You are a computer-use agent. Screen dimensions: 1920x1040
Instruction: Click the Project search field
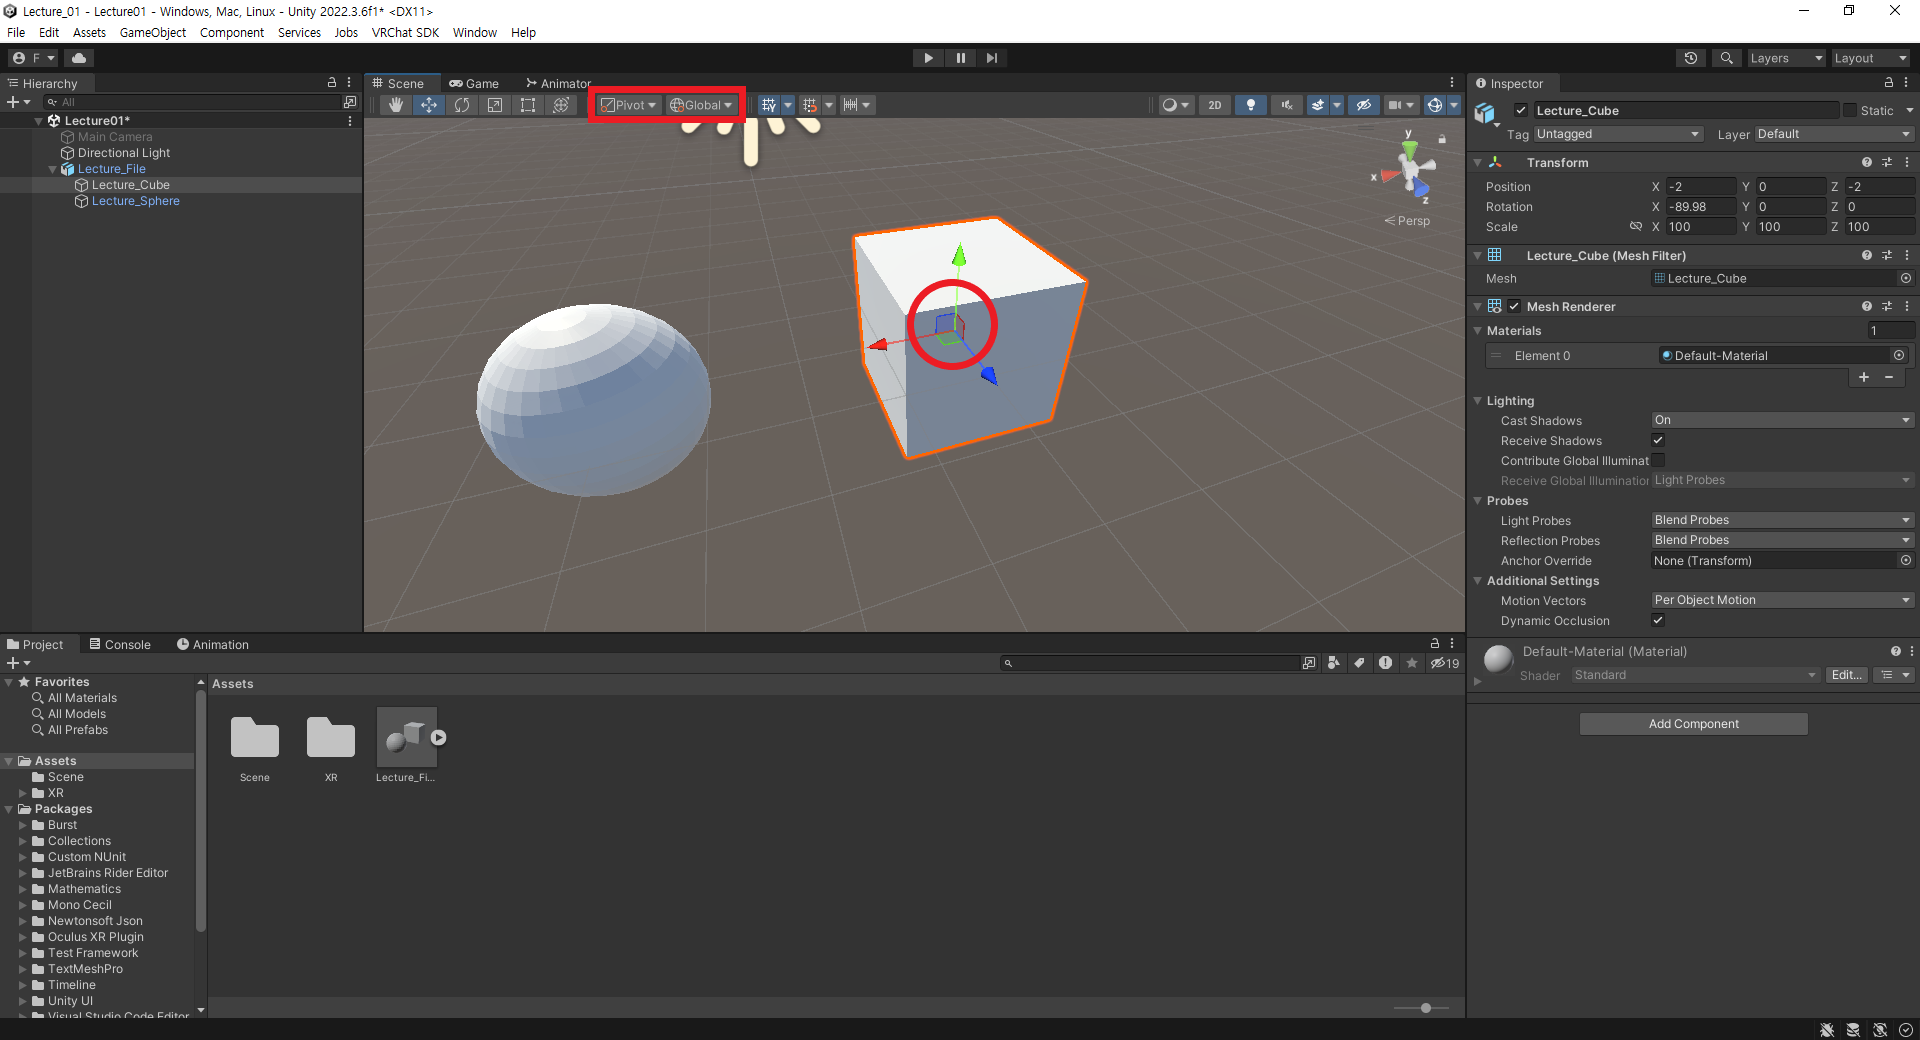(1149, 663)
